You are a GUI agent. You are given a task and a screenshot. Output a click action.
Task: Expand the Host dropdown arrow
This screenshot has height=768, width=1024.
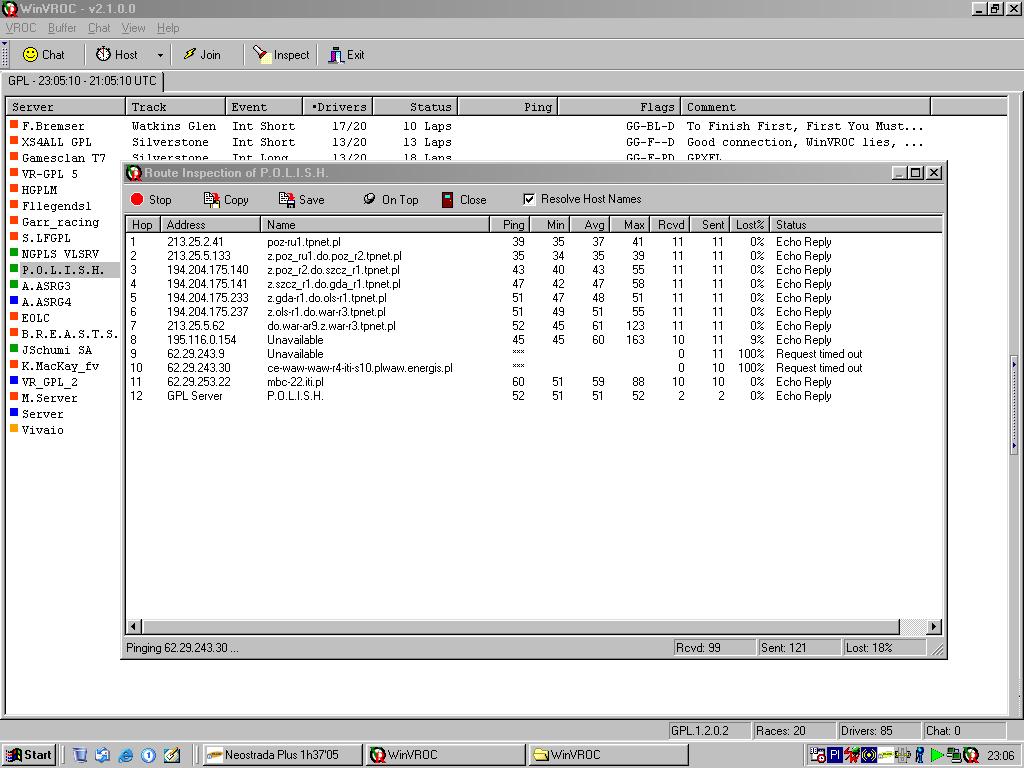160,56
